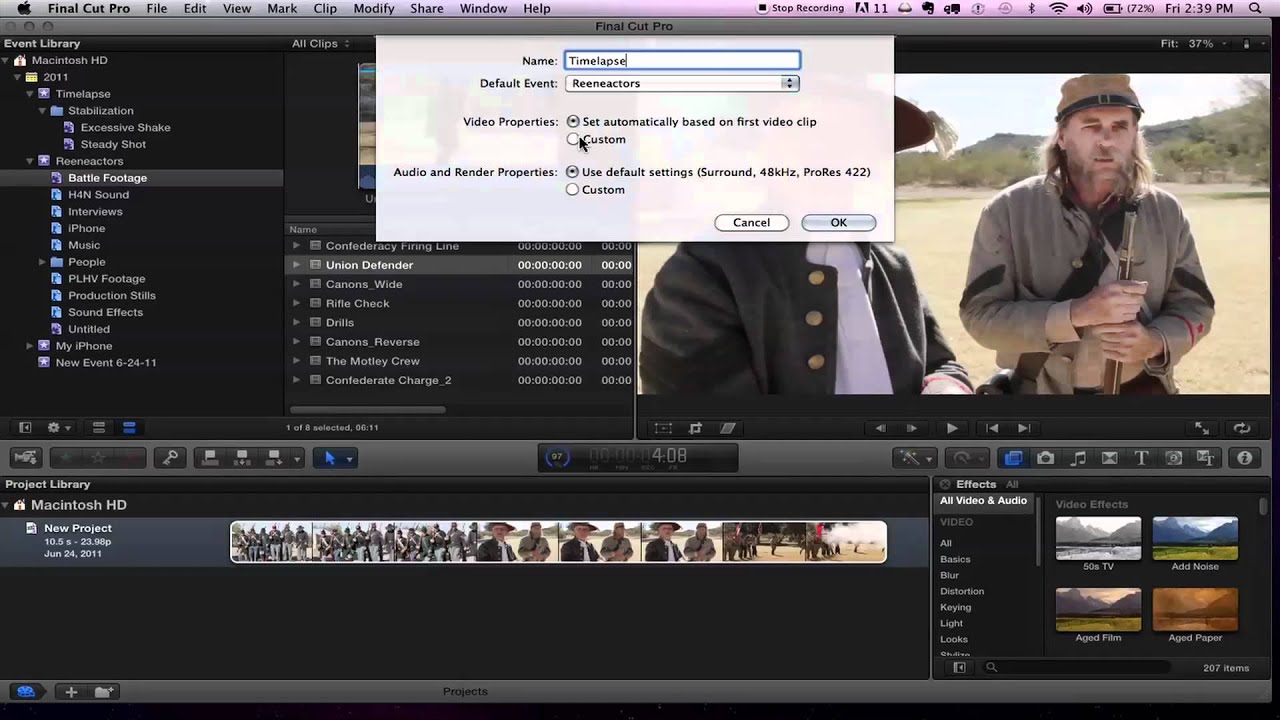This screenshot has width=1280, height=720.
Task: Click OK in the new project dialog
Action: click(838, 223)
